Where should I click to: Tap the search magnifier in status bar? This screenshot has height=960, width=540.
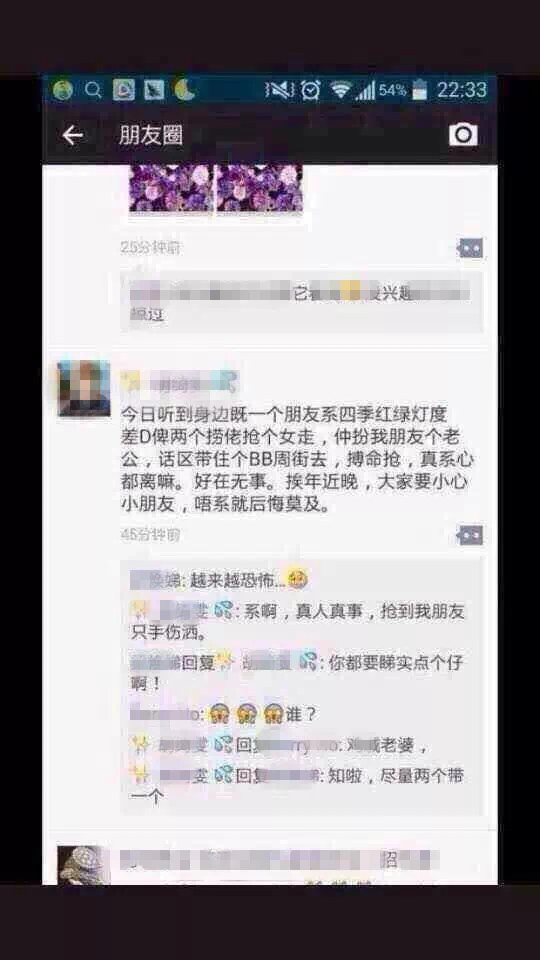(92, 90)
